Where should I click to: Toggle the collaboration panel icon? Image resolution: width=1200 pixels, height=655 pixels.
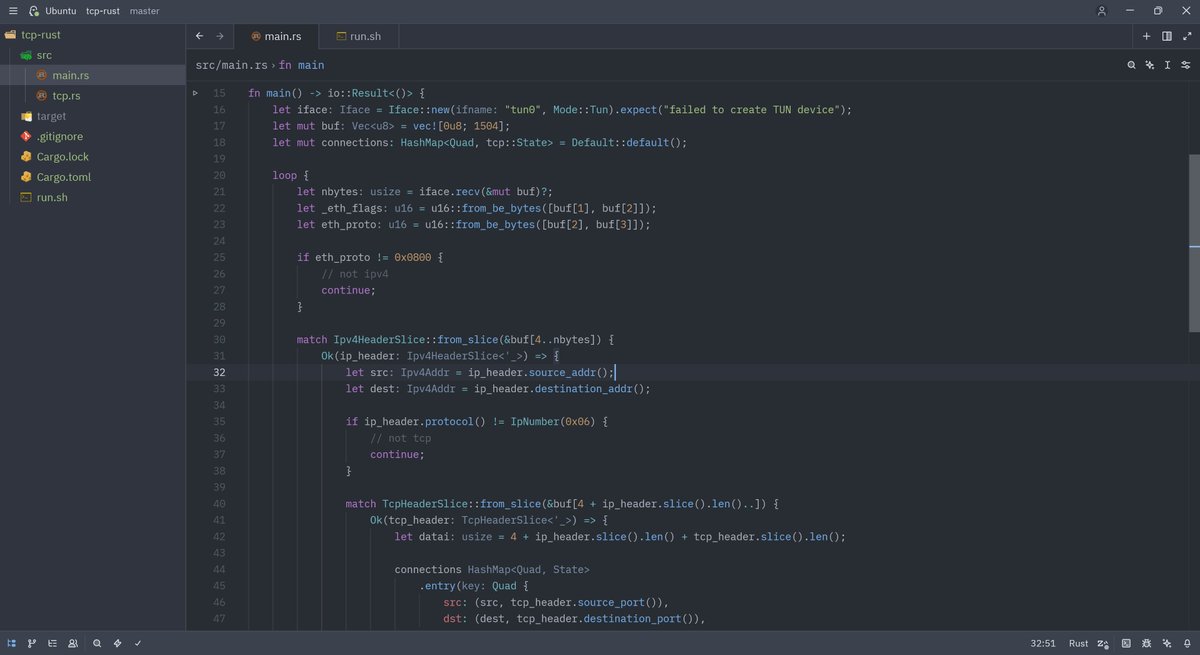point(73,643)
